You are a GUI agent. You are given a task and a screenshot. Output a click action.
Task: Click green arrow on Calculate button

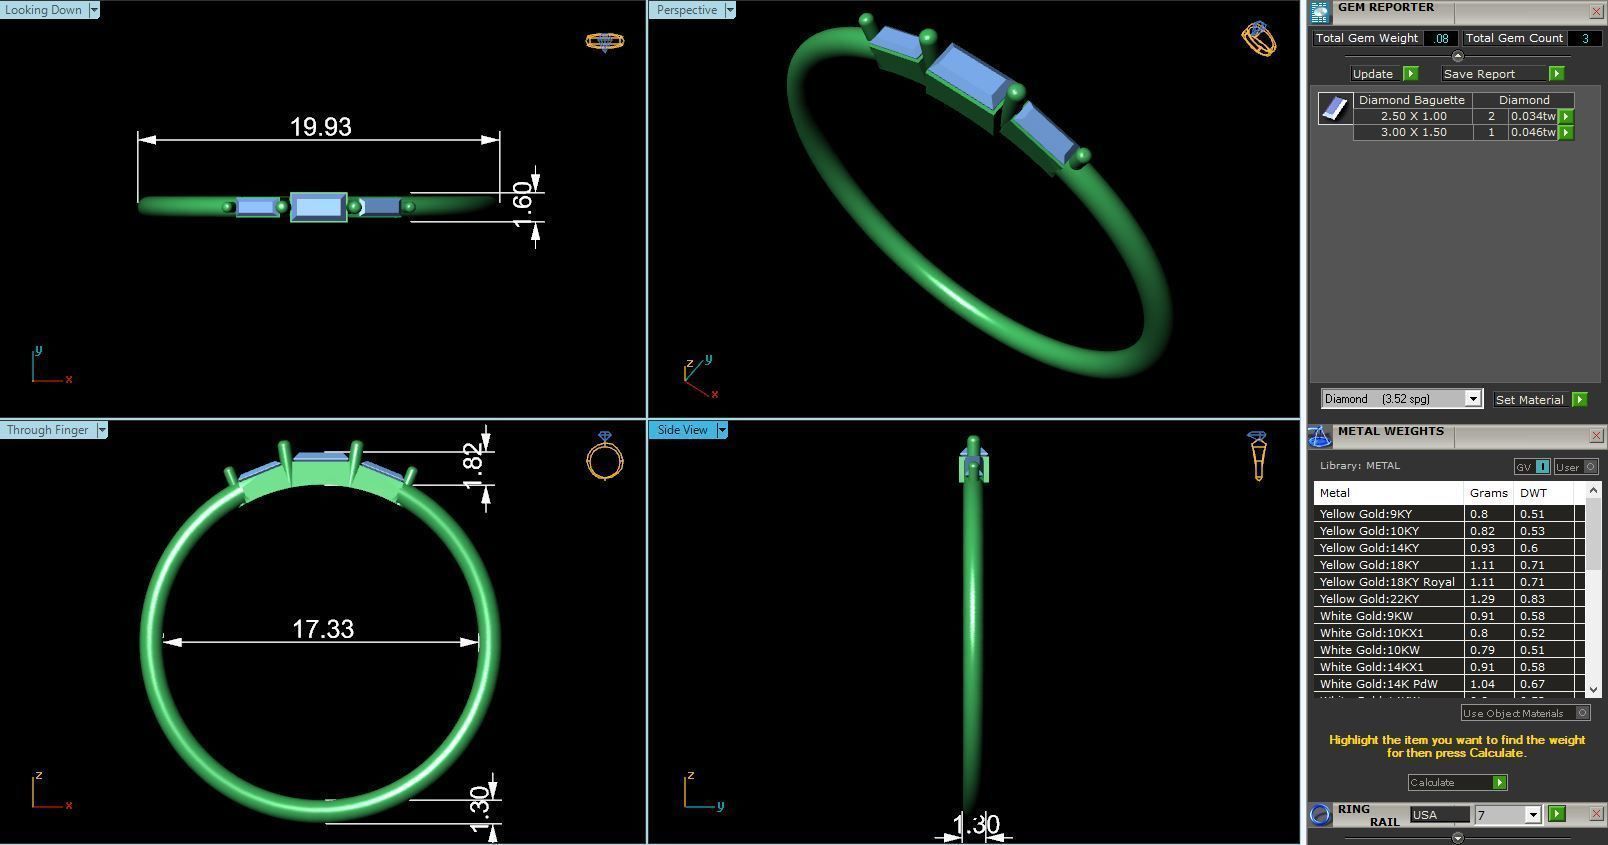[x=1499, y=782]
